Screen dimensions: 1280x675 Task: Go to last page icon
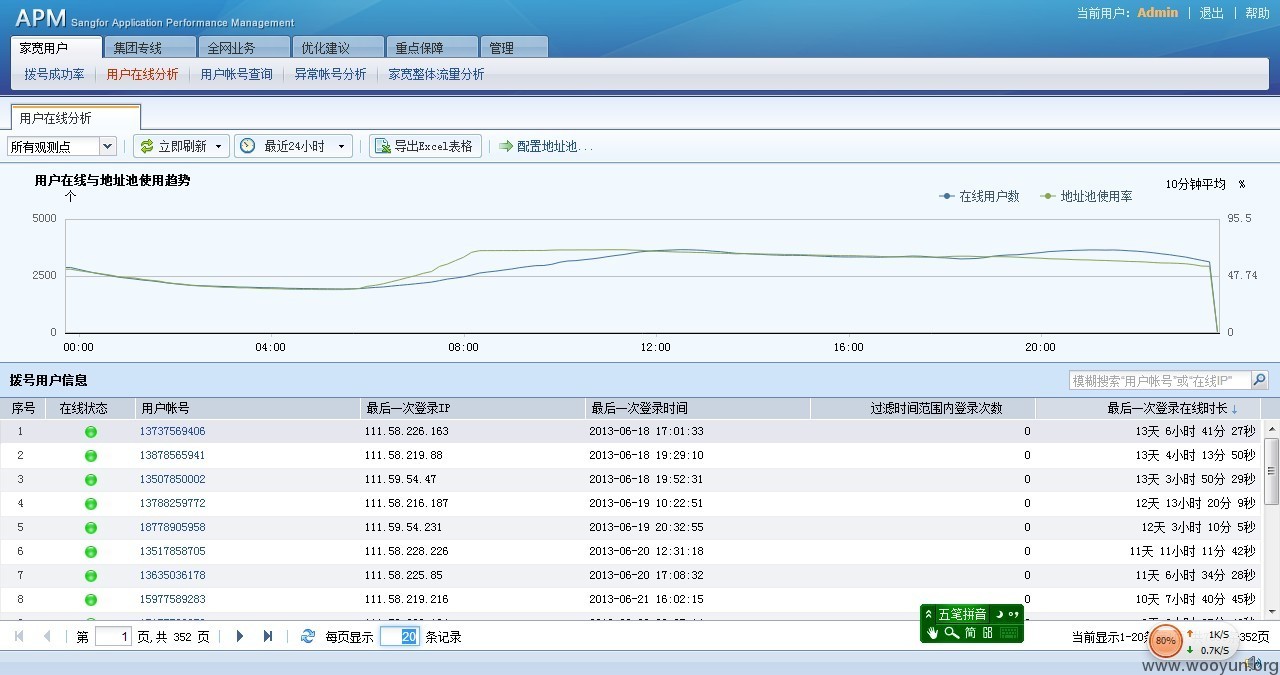[x=268, y=636]
